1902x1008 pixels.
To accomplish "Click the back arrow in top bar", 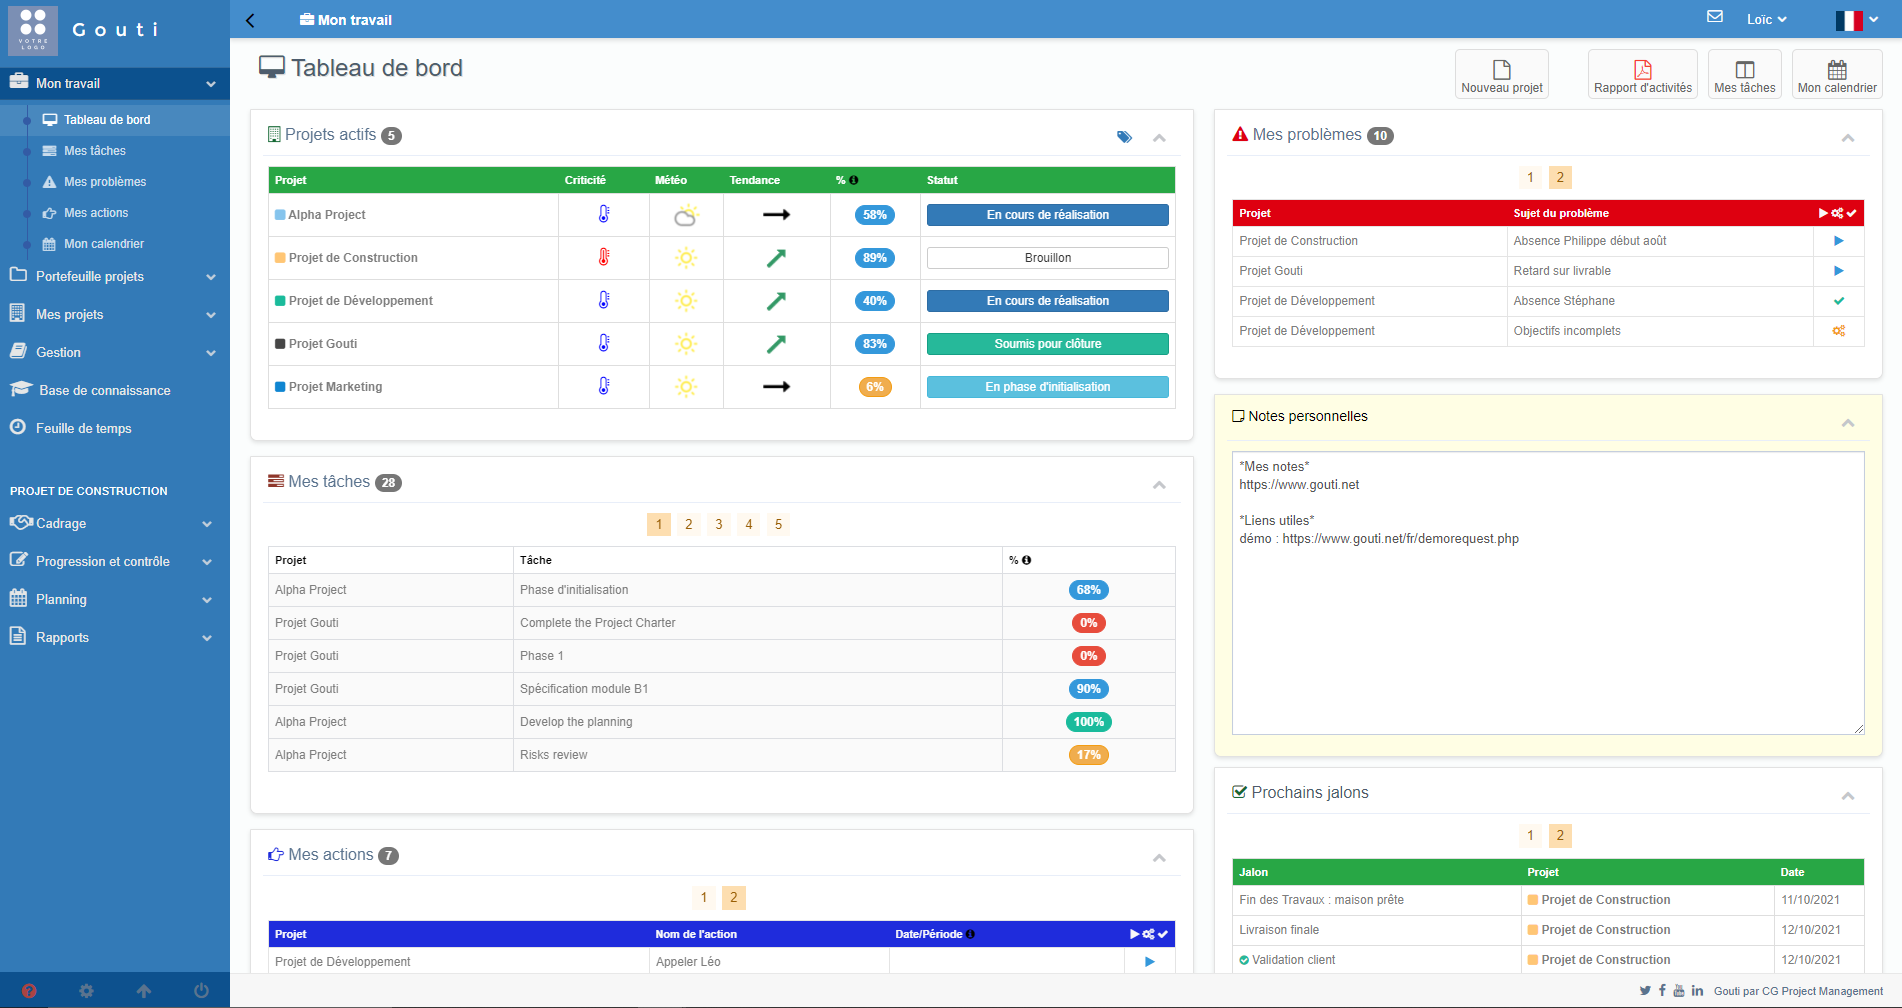I will point(251,20).
